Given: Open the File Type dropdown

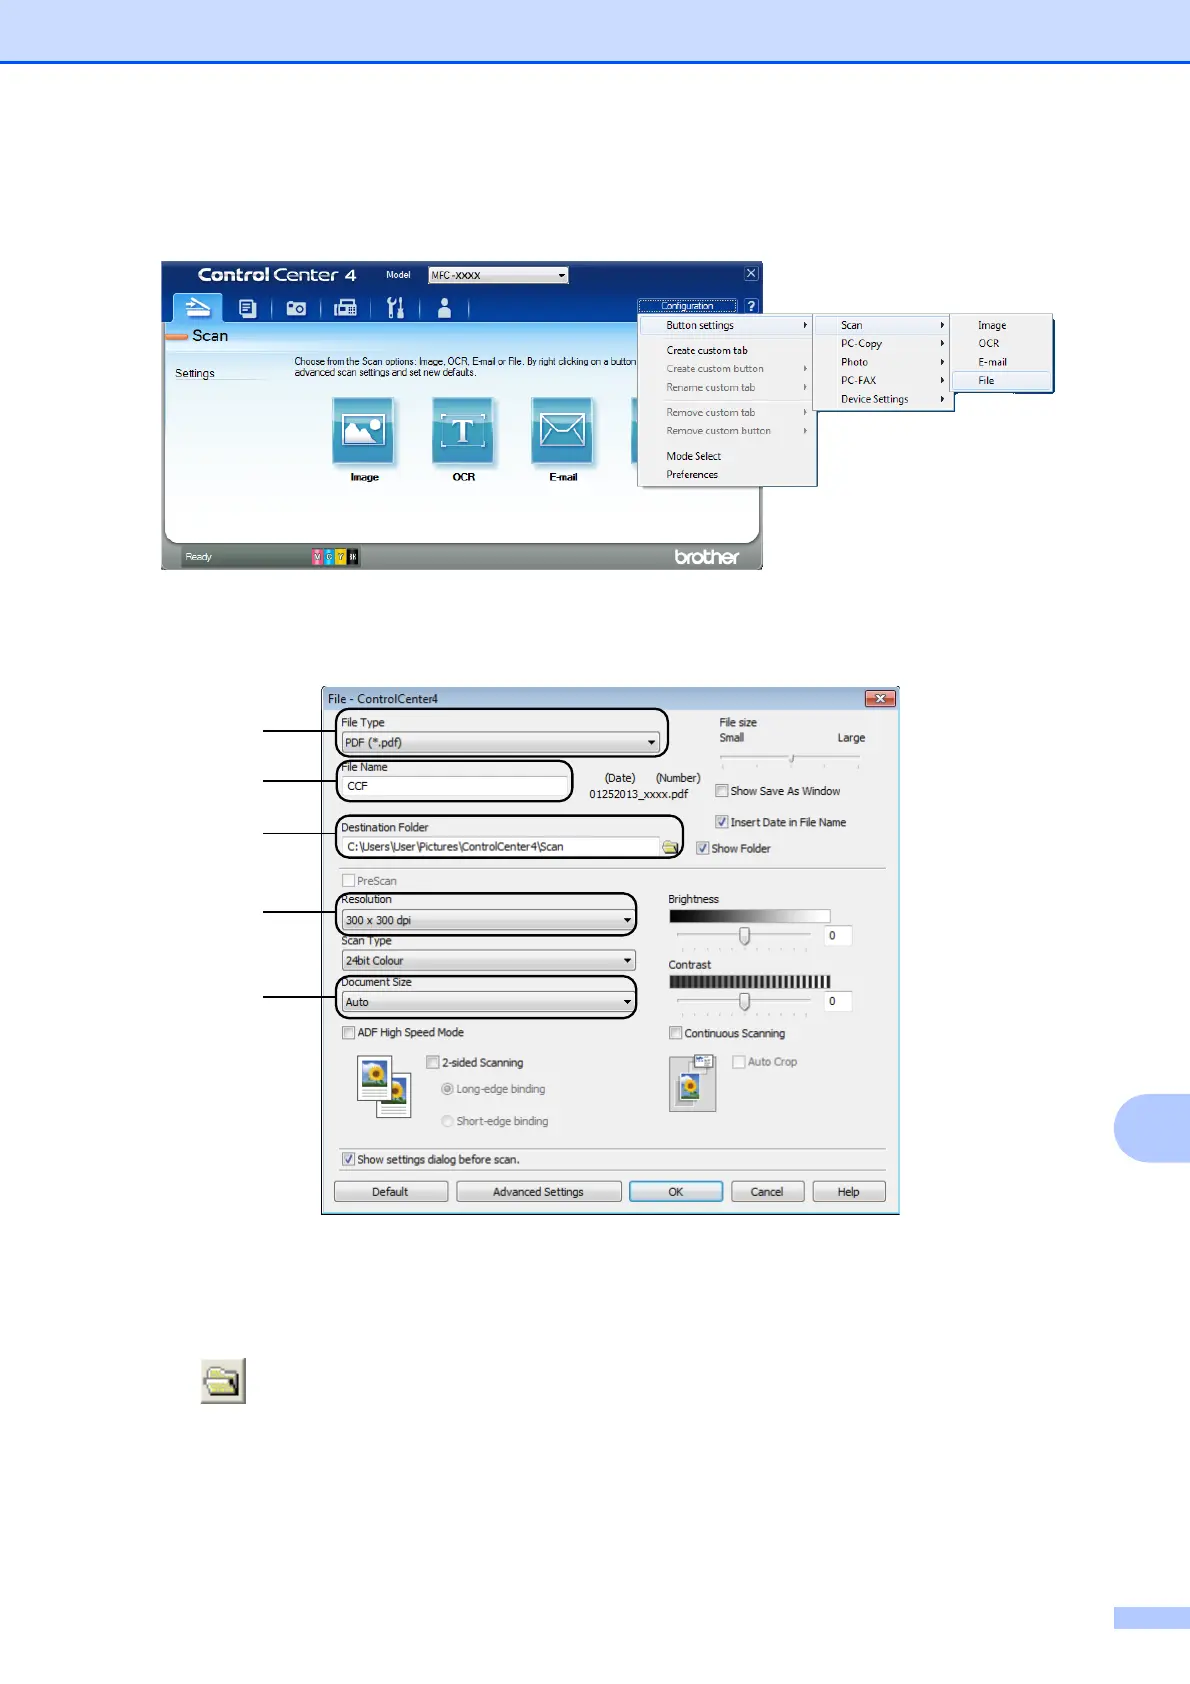Looking at the screenshot, I should 500,743.
